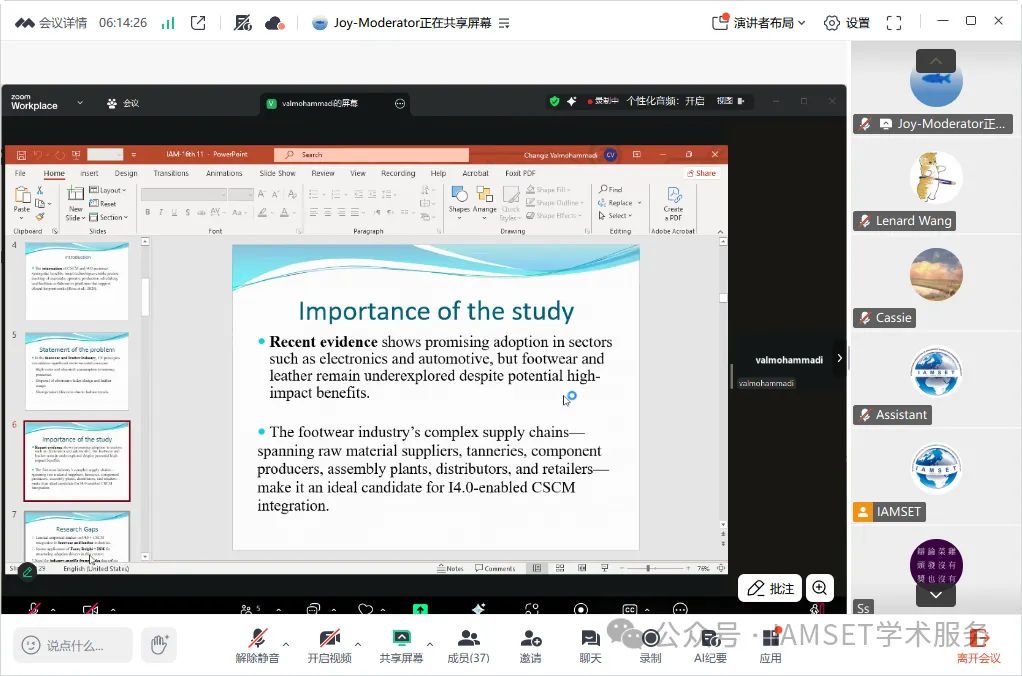Screen dimensions: 1022x676
Task: Toggle 解除静音 microphone unmute
Action: pyautogui.click(x=257, y=646)
